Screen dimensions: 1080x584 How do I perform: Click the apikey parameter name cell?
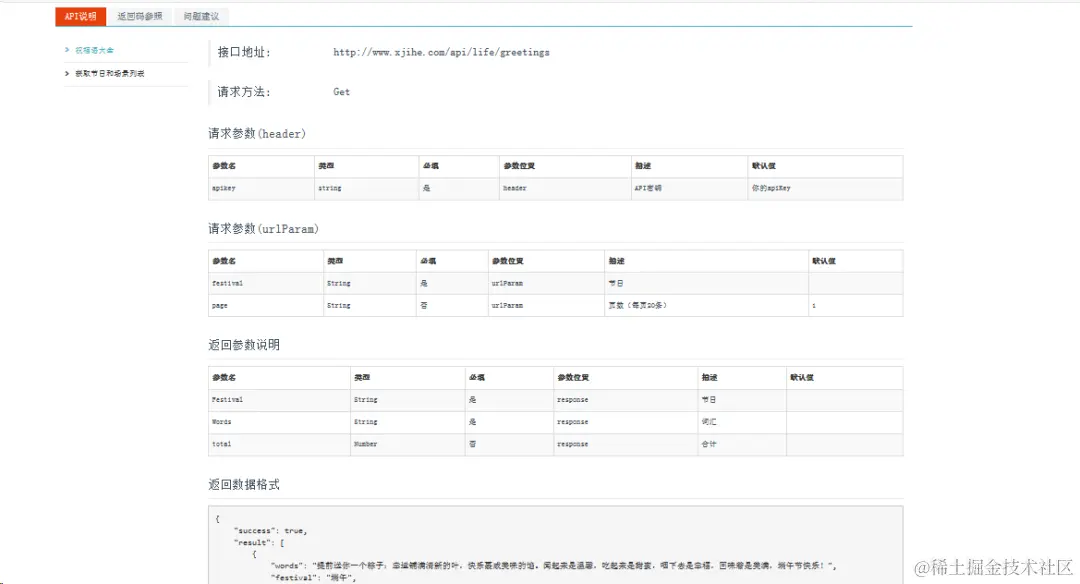click(262, 189)
